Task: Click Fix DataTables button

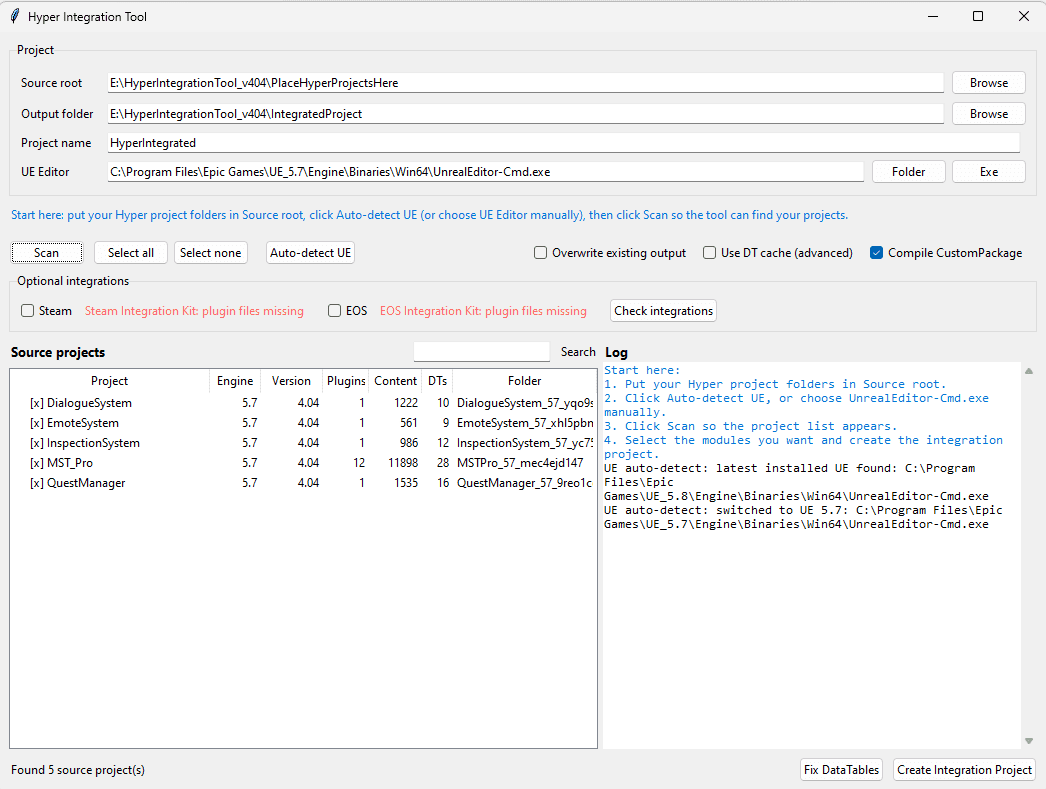Action: coord(841,770)
